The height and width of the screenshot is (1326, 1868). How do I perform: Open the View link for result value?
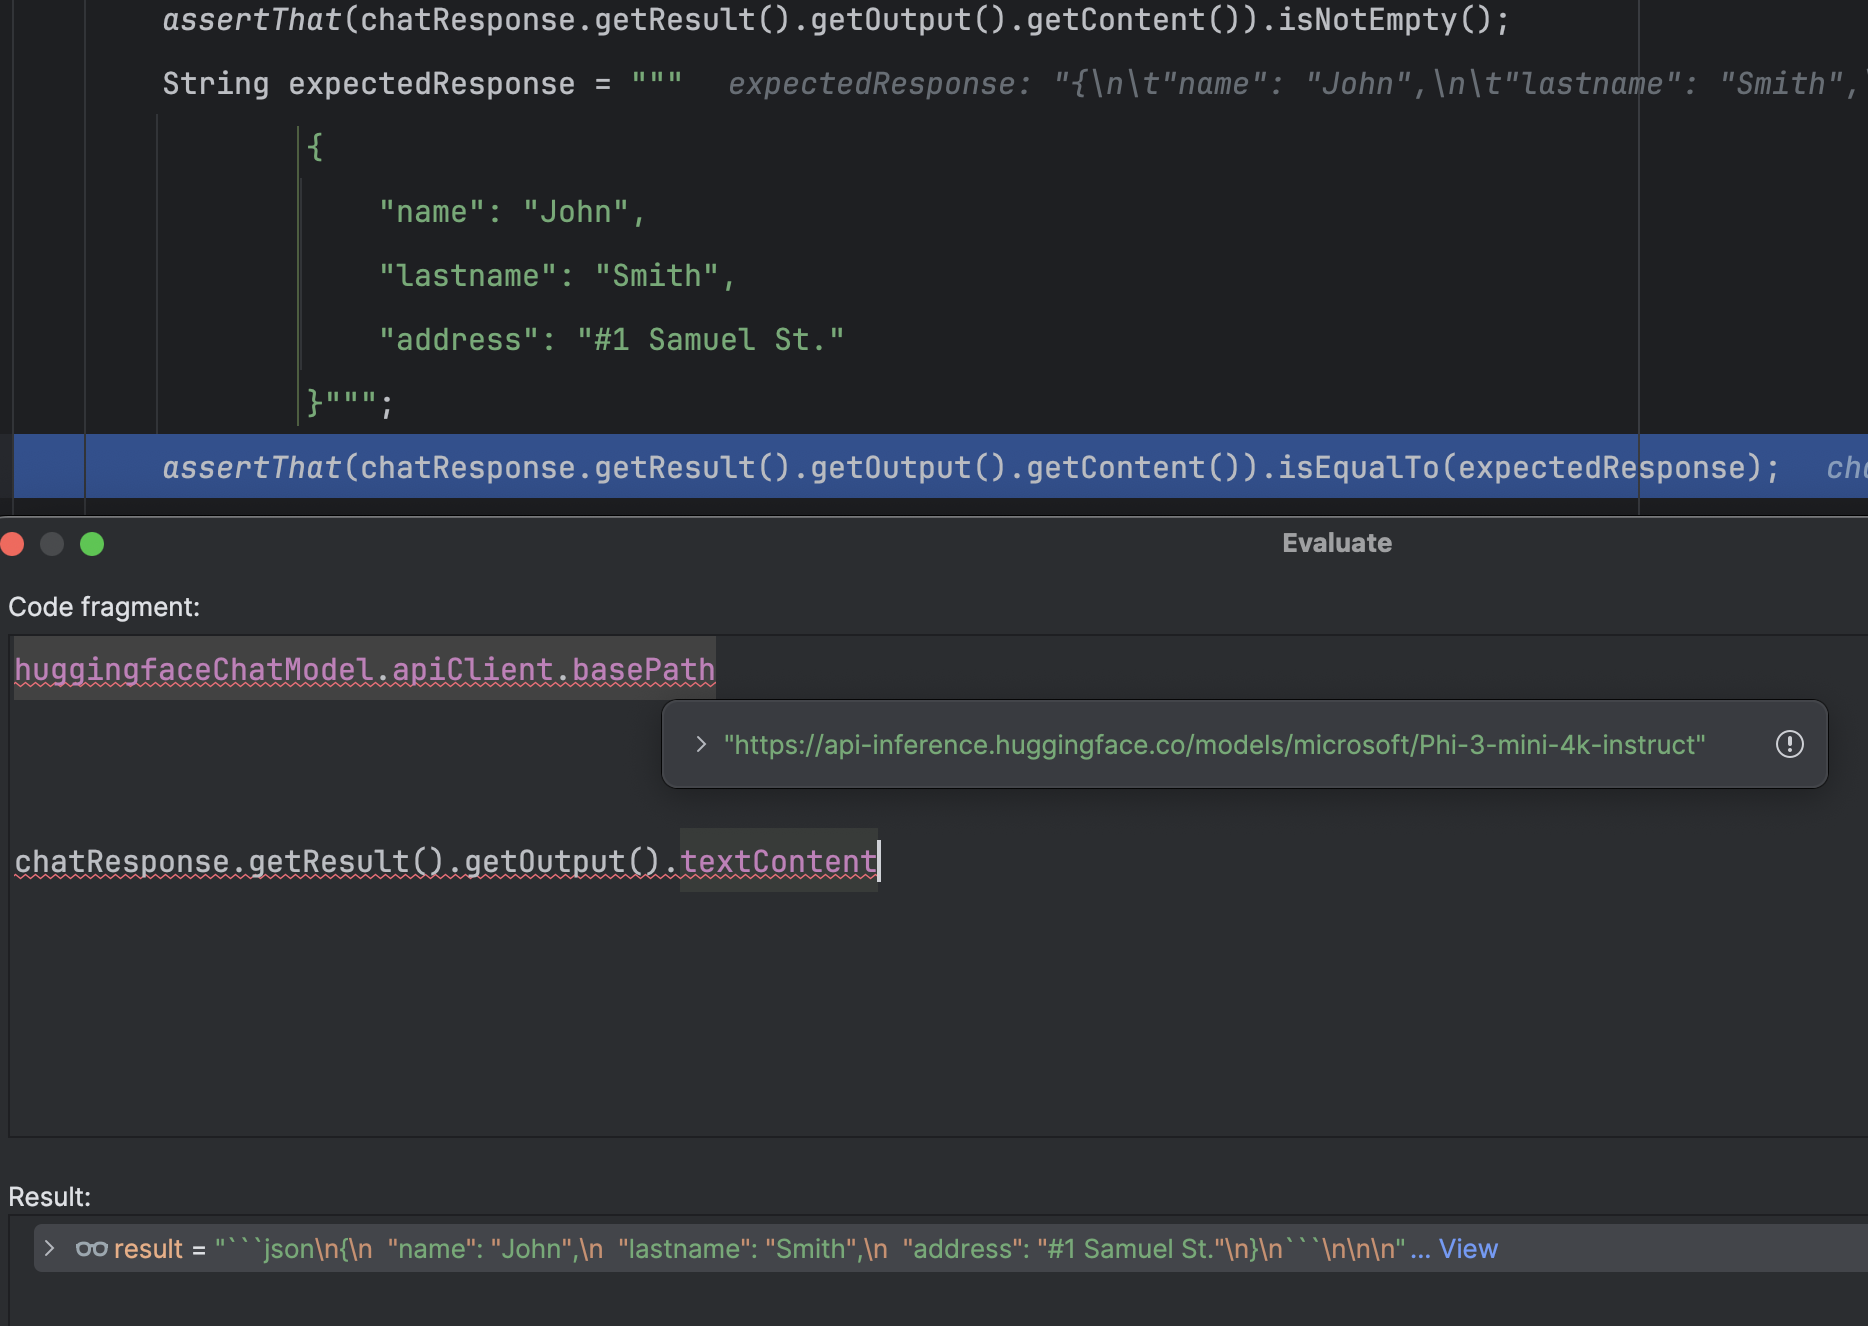coord(1467,1248)
